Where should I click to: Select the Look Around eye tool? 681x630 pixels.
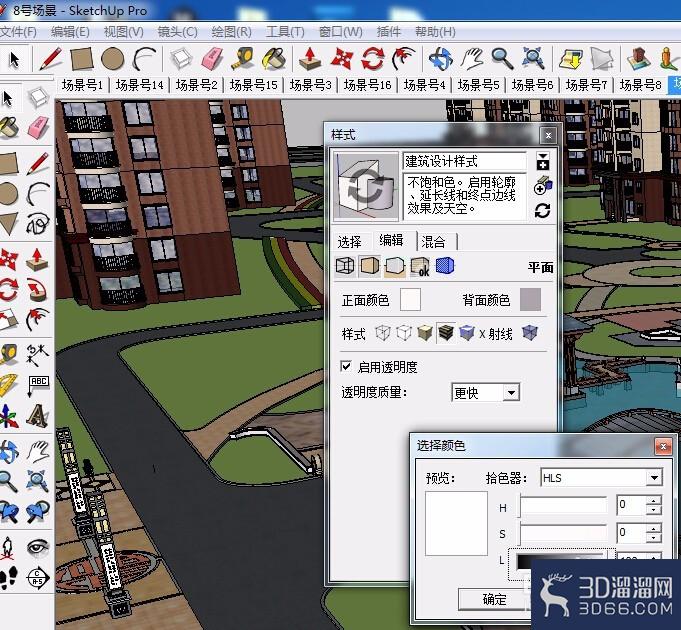coord(38,547)
